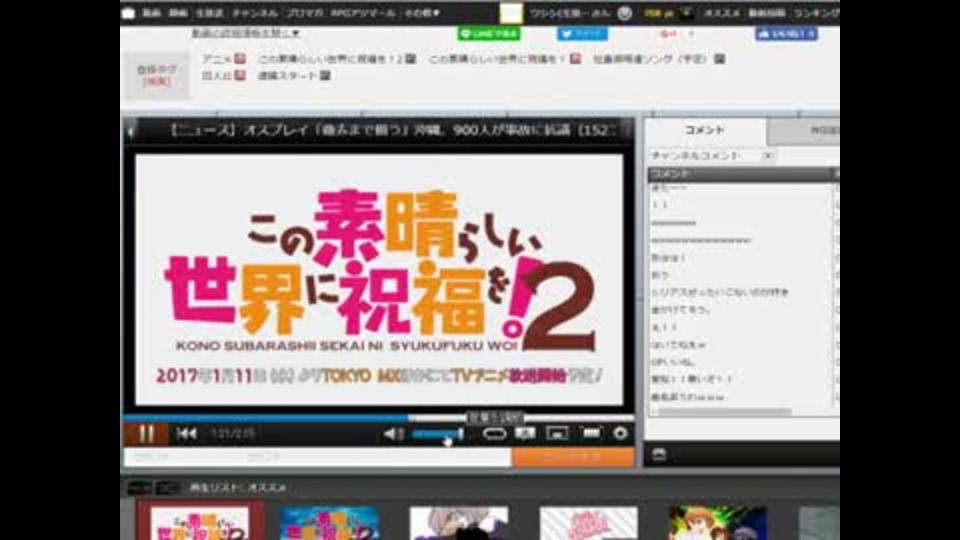Click the comment list horizontal scrollbar
Screen dimensions: 960x540
(x=724, y=412)
